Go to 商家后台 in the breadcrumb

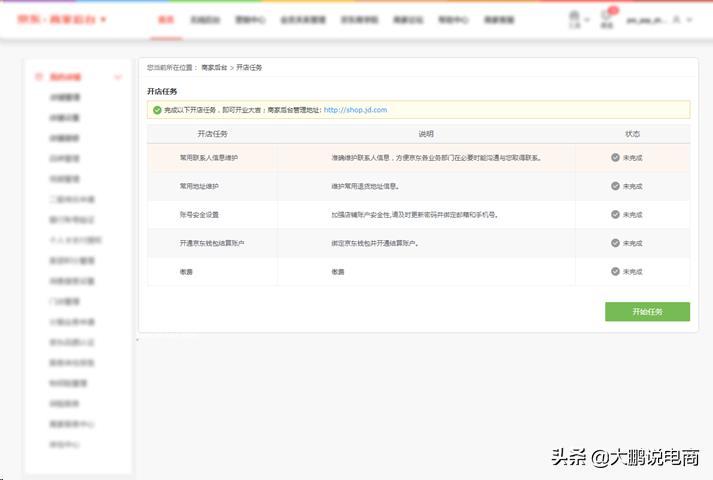(x=214, y=67)
